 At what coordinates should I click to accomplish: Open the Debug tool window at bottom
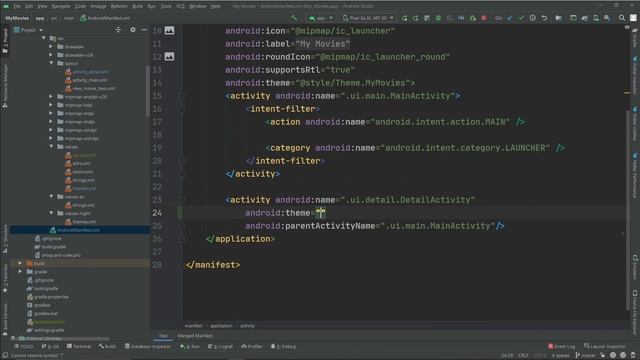point(283,347)
